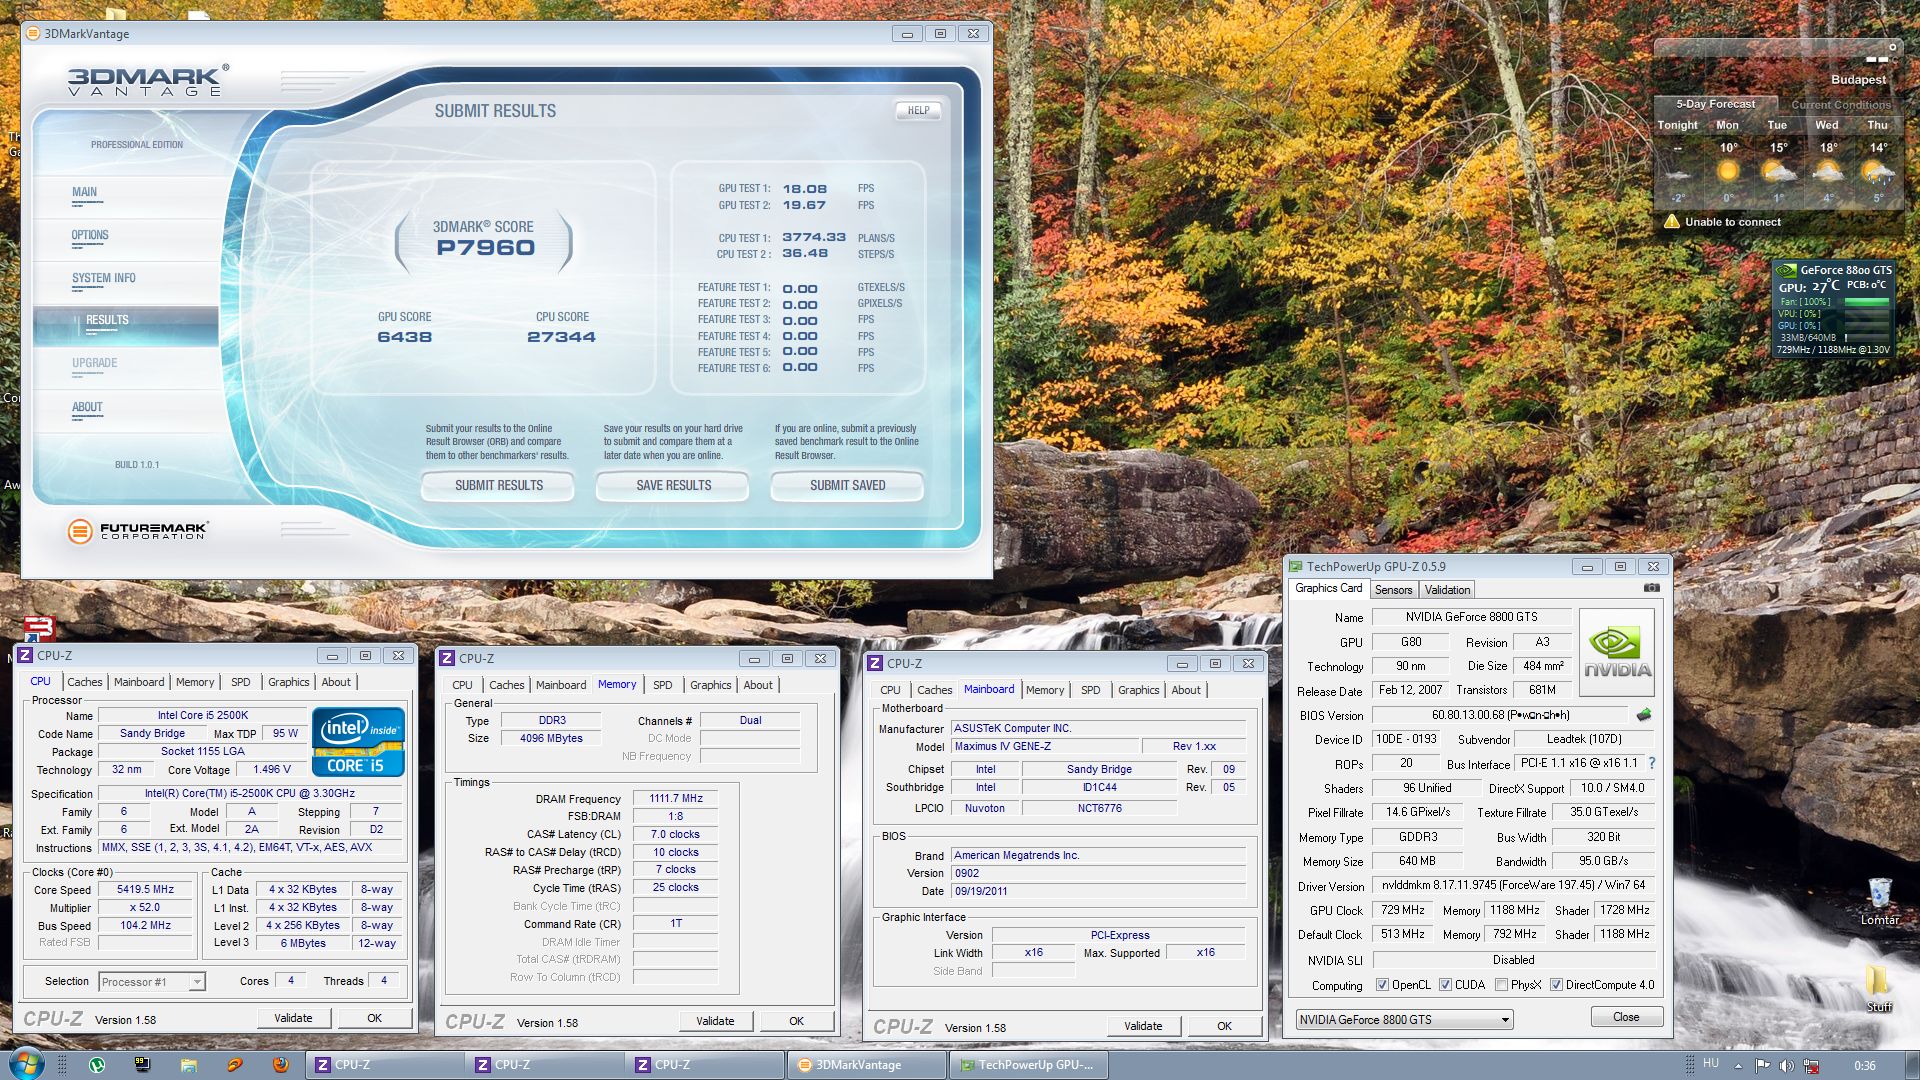The width and height of the screenshot is (1920, 1080).
Task: Switch to Current Conditions weather tab
Action: point(1840,105)
